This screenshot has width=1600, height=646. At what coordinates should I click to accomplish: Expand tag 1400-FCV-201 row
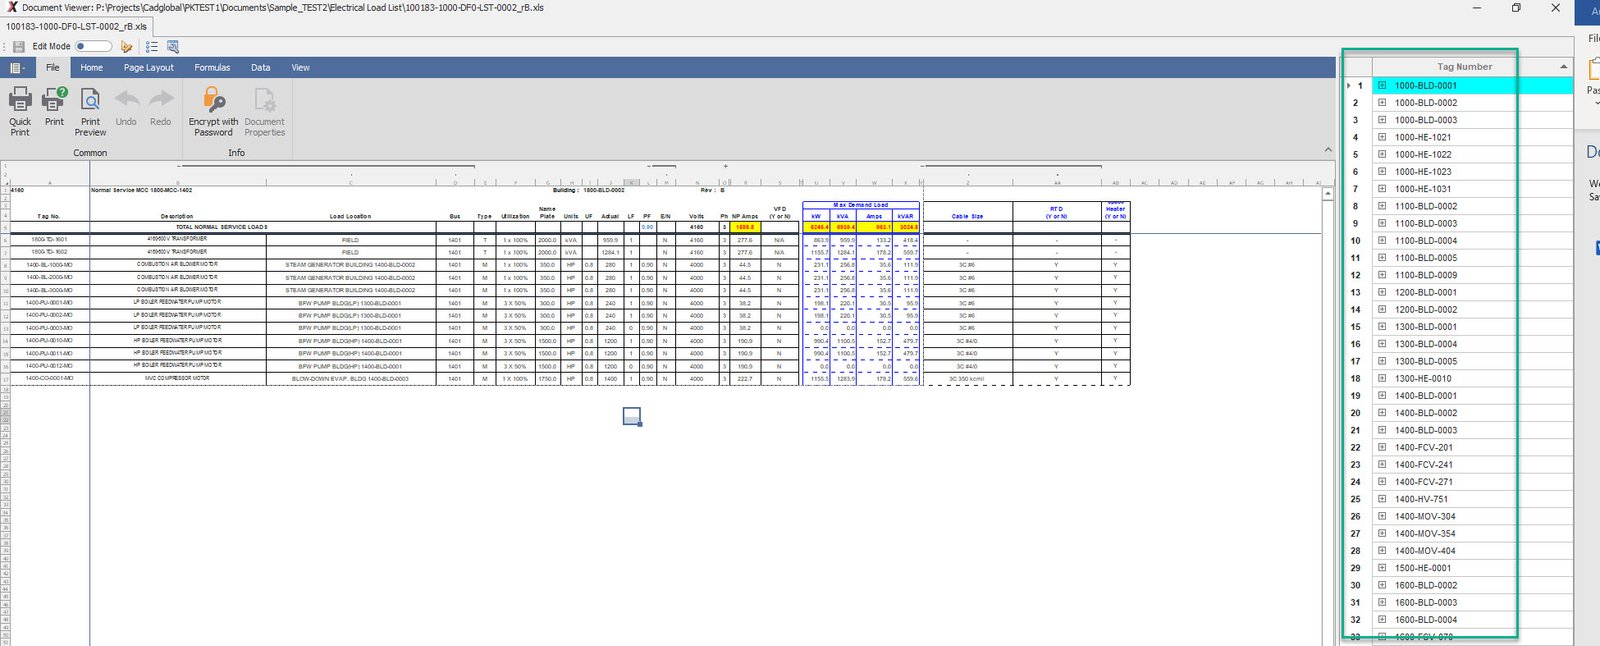[x=1382, y=448]
